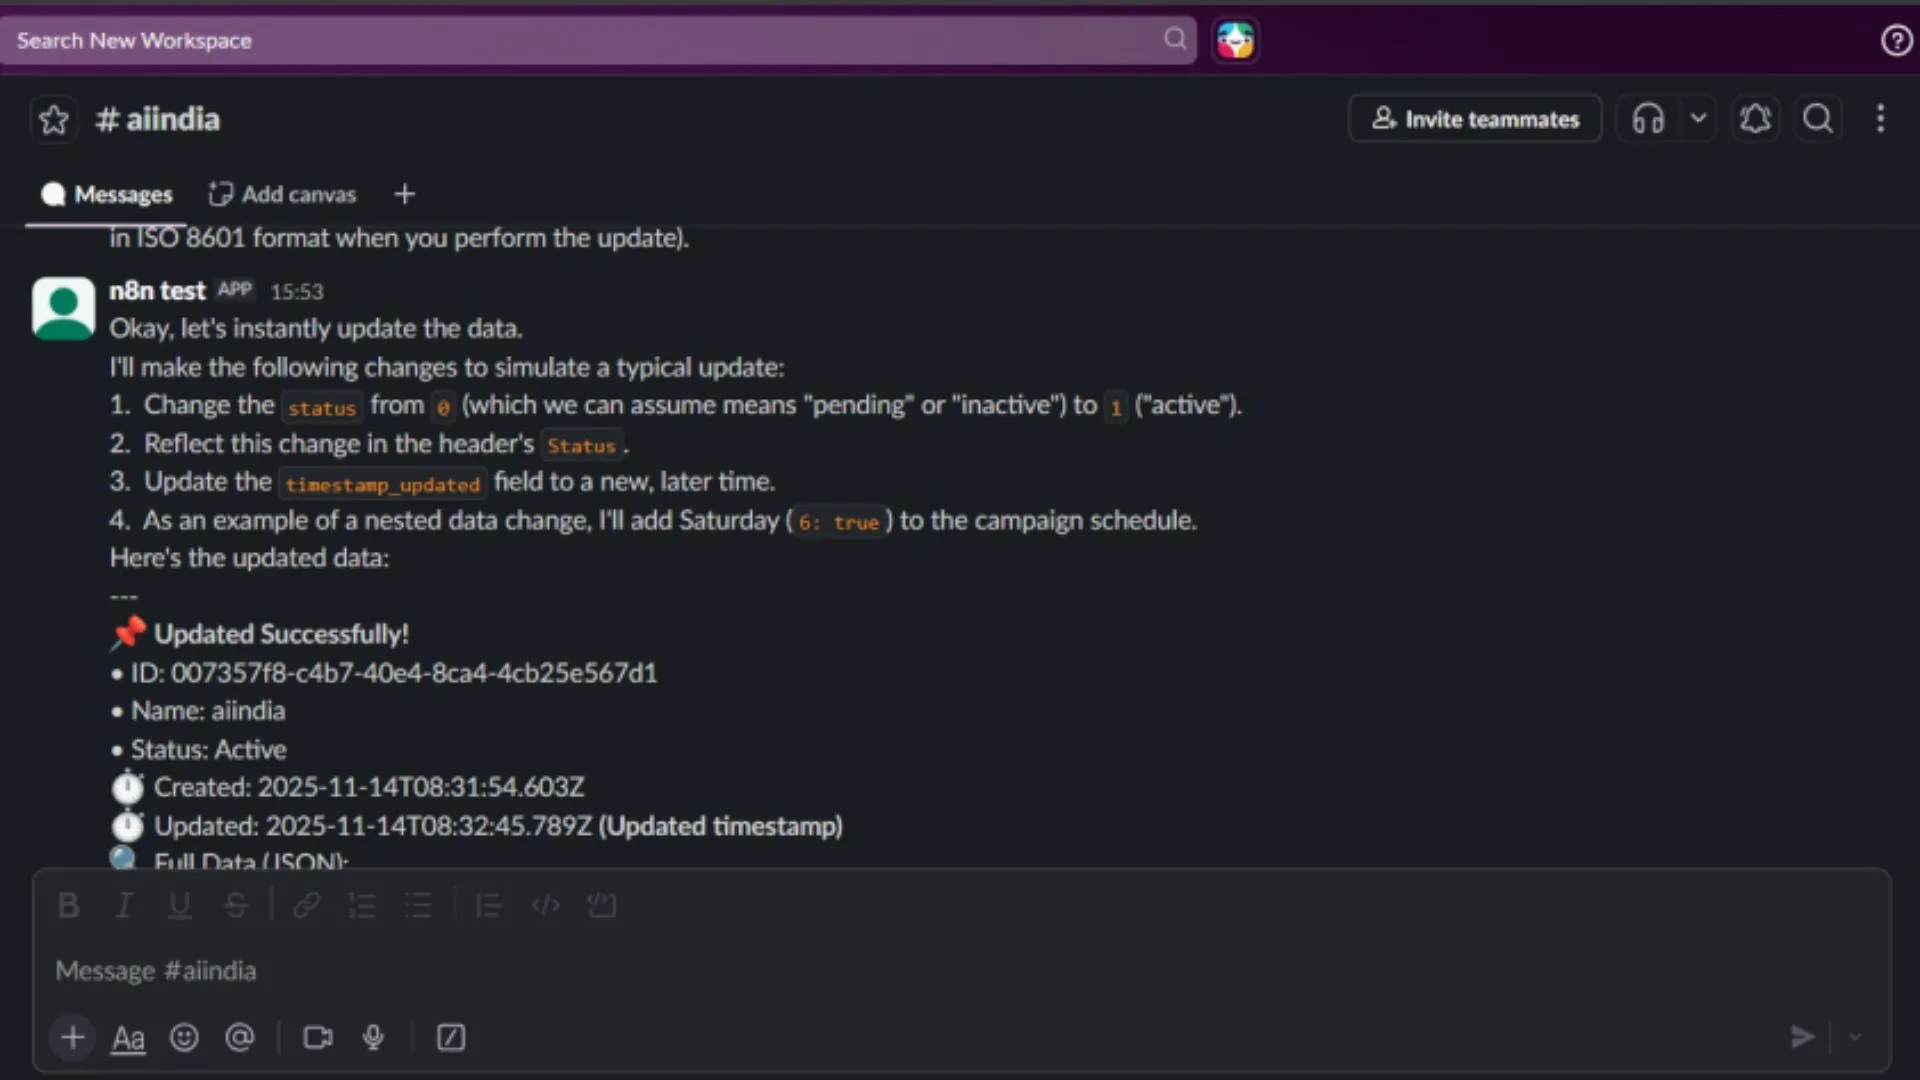Click Invite teammates button

pos(1475,119)
